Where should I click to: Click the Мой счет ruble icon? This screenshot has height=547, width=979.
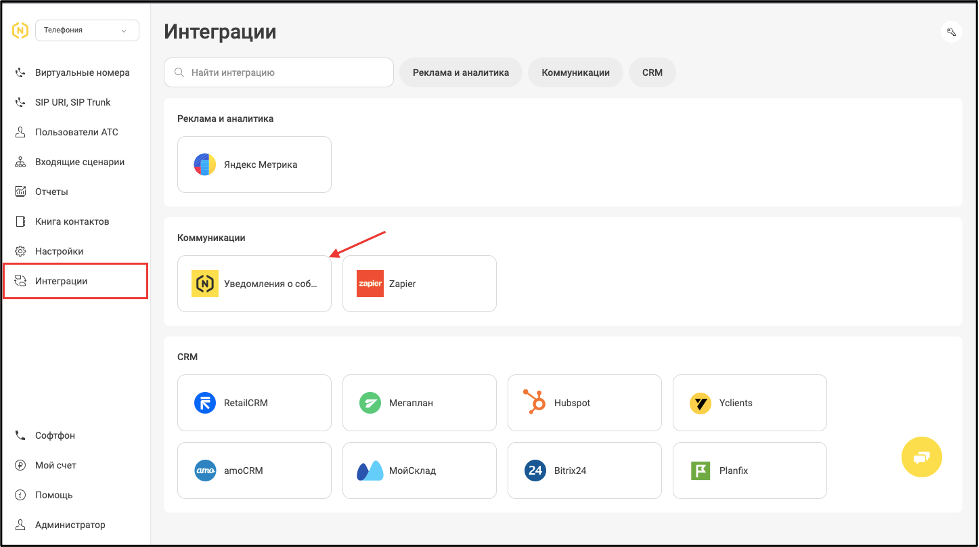(20, 465)
